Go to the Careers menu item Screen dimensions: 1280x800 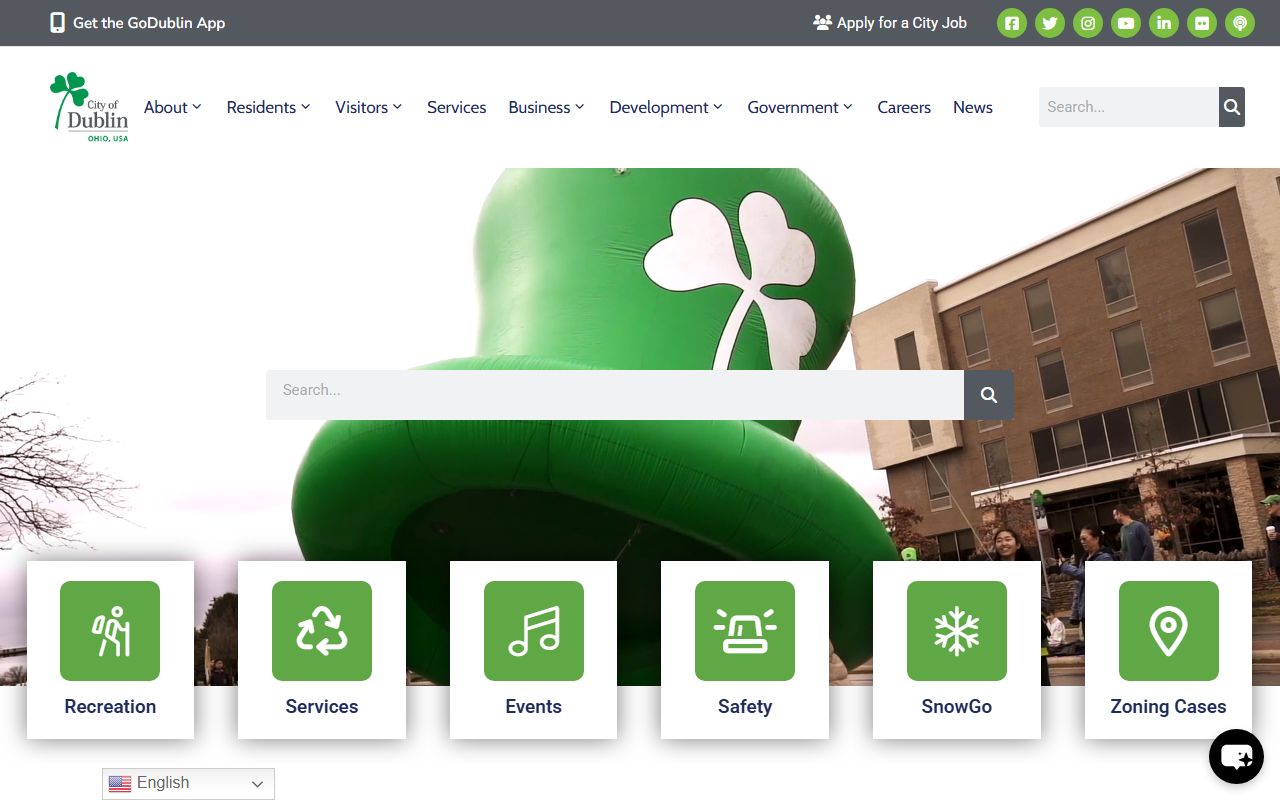click(x=904, y=107)
